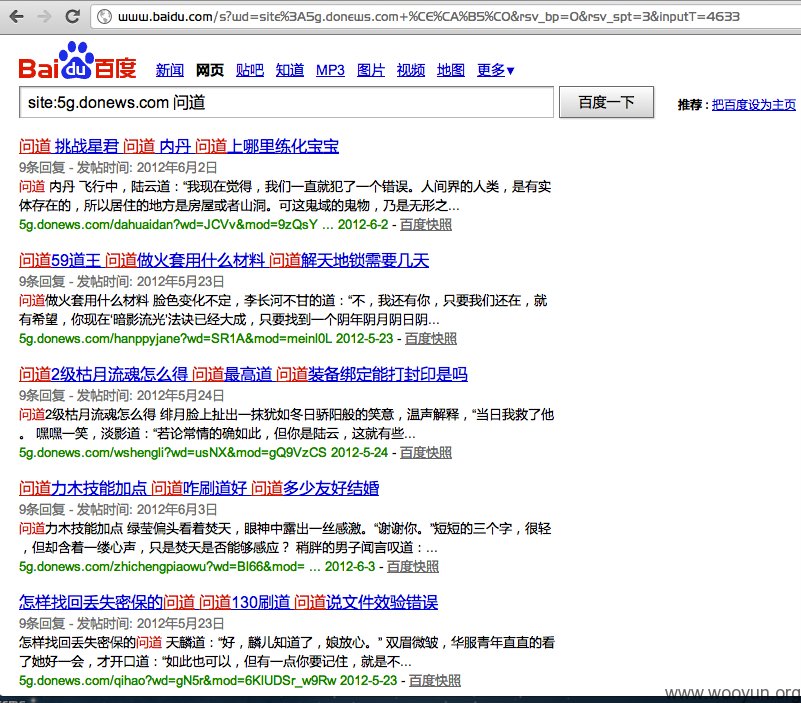Open the 贴吧 tab
Image resolution: width=801 pixels, height=703 pixels.
(250, 70)
